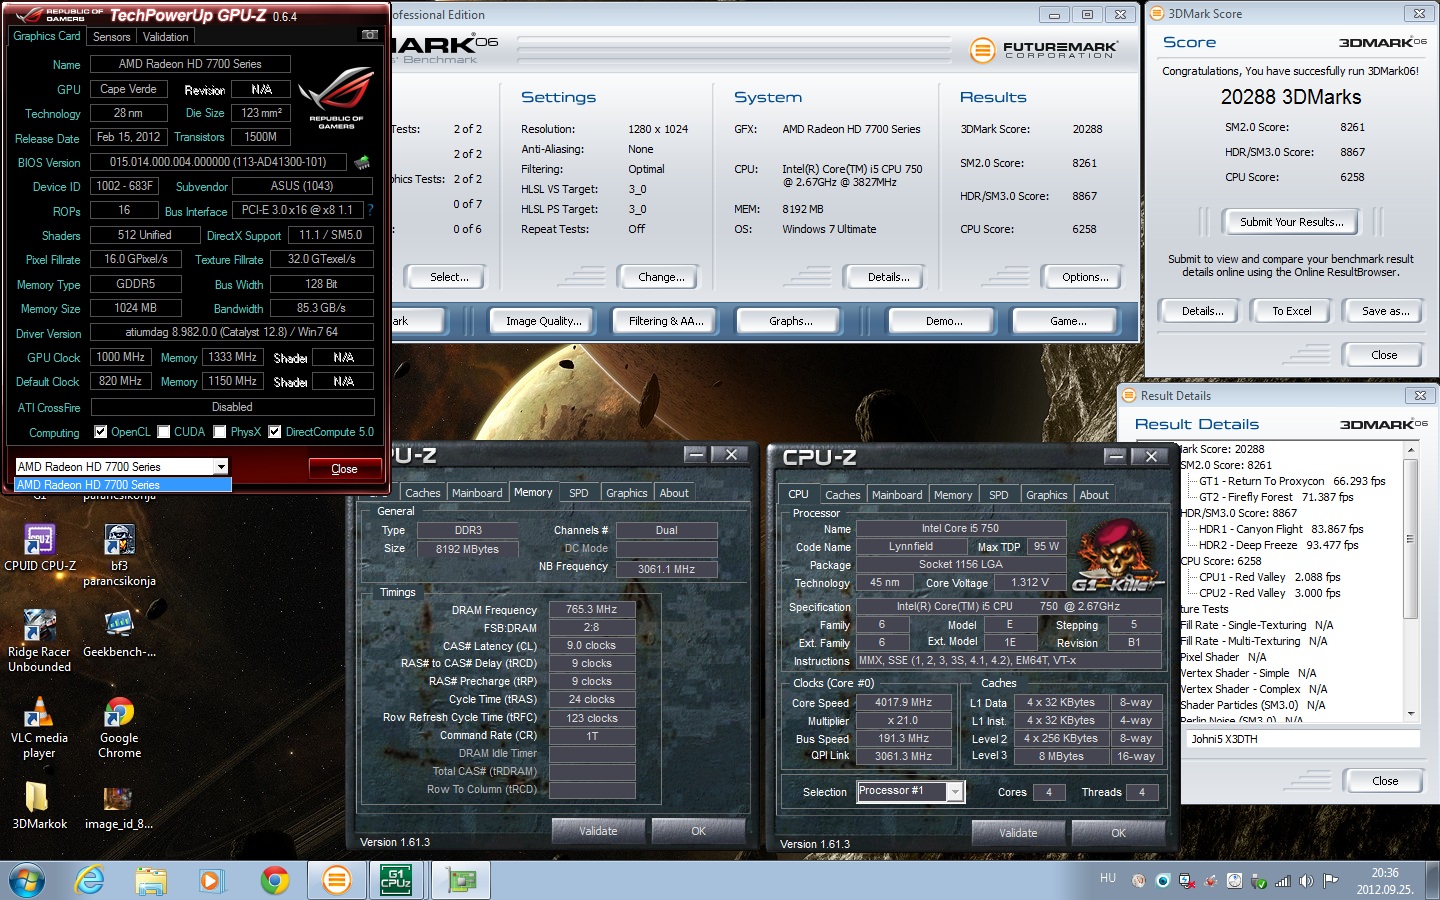This screenshot has width=1440, height=900.
Task: Click Game button in 3DMark06
Action: (1067, 321)
